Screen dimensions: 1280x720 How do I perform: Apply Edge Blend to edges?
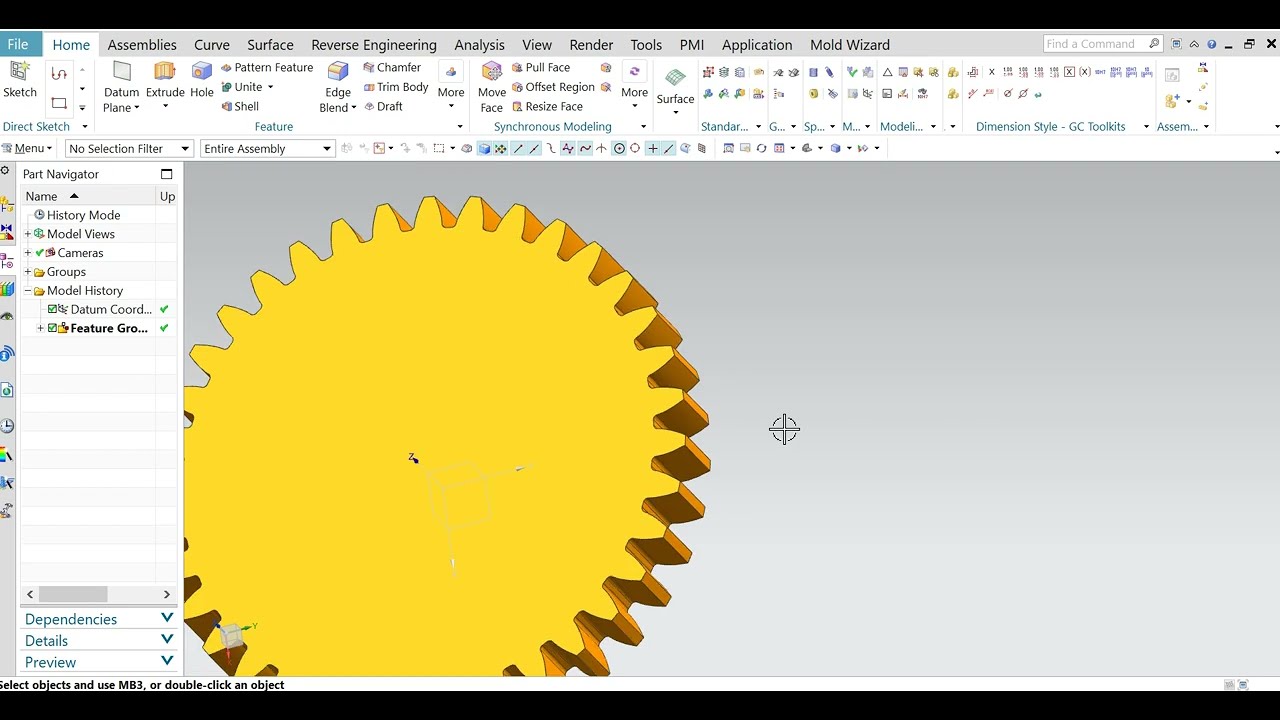coord(338,87)
